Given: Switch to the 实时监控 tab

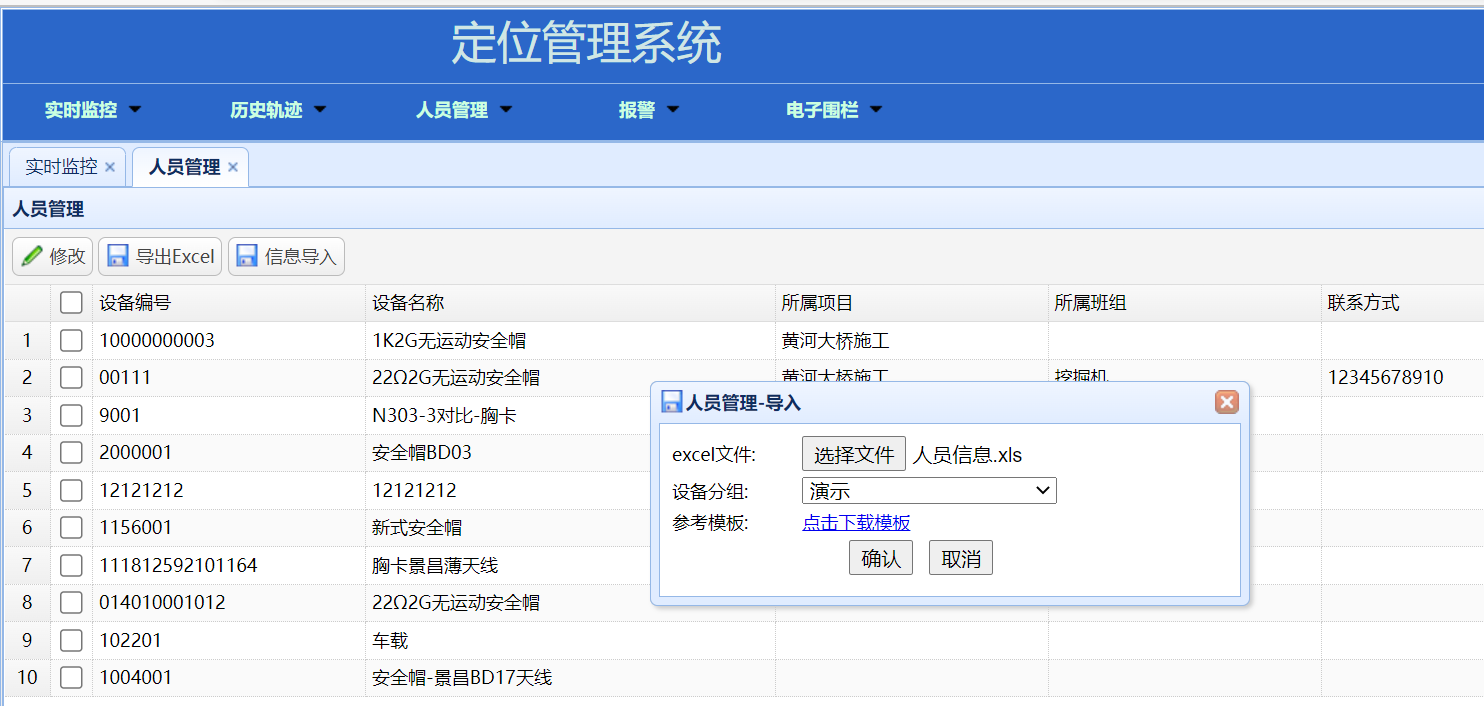Looking at the screenshot, I should click(x=61, y=167).
